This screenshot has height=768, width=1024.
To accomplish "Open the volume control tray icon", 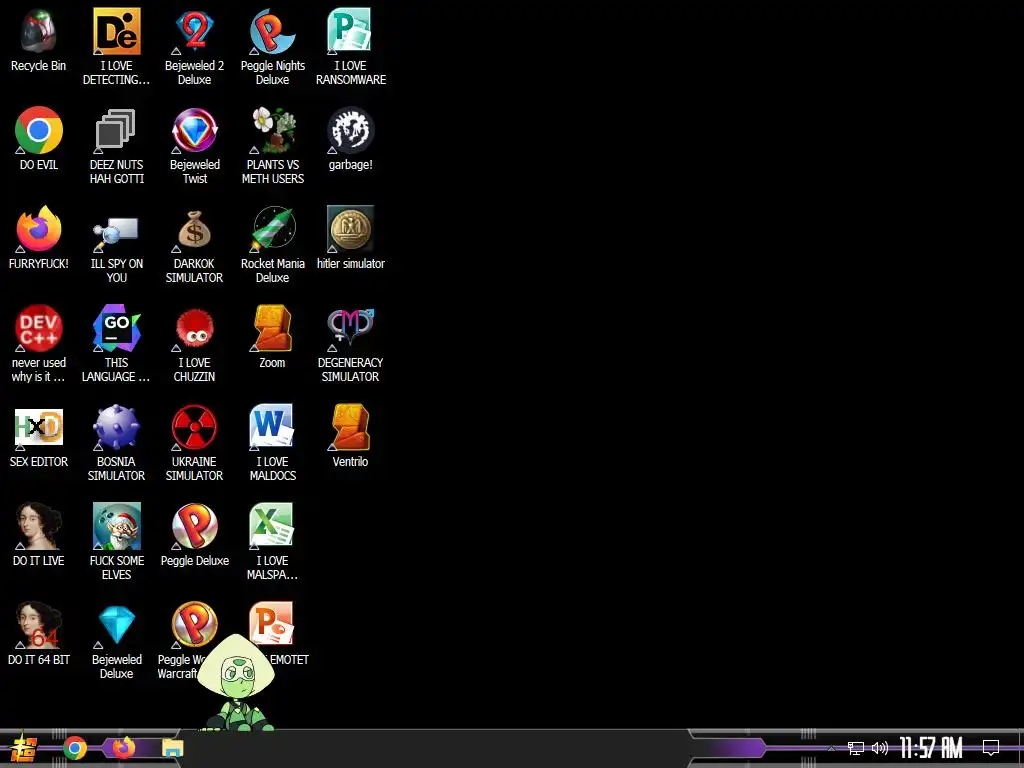I will pos(880,748).
